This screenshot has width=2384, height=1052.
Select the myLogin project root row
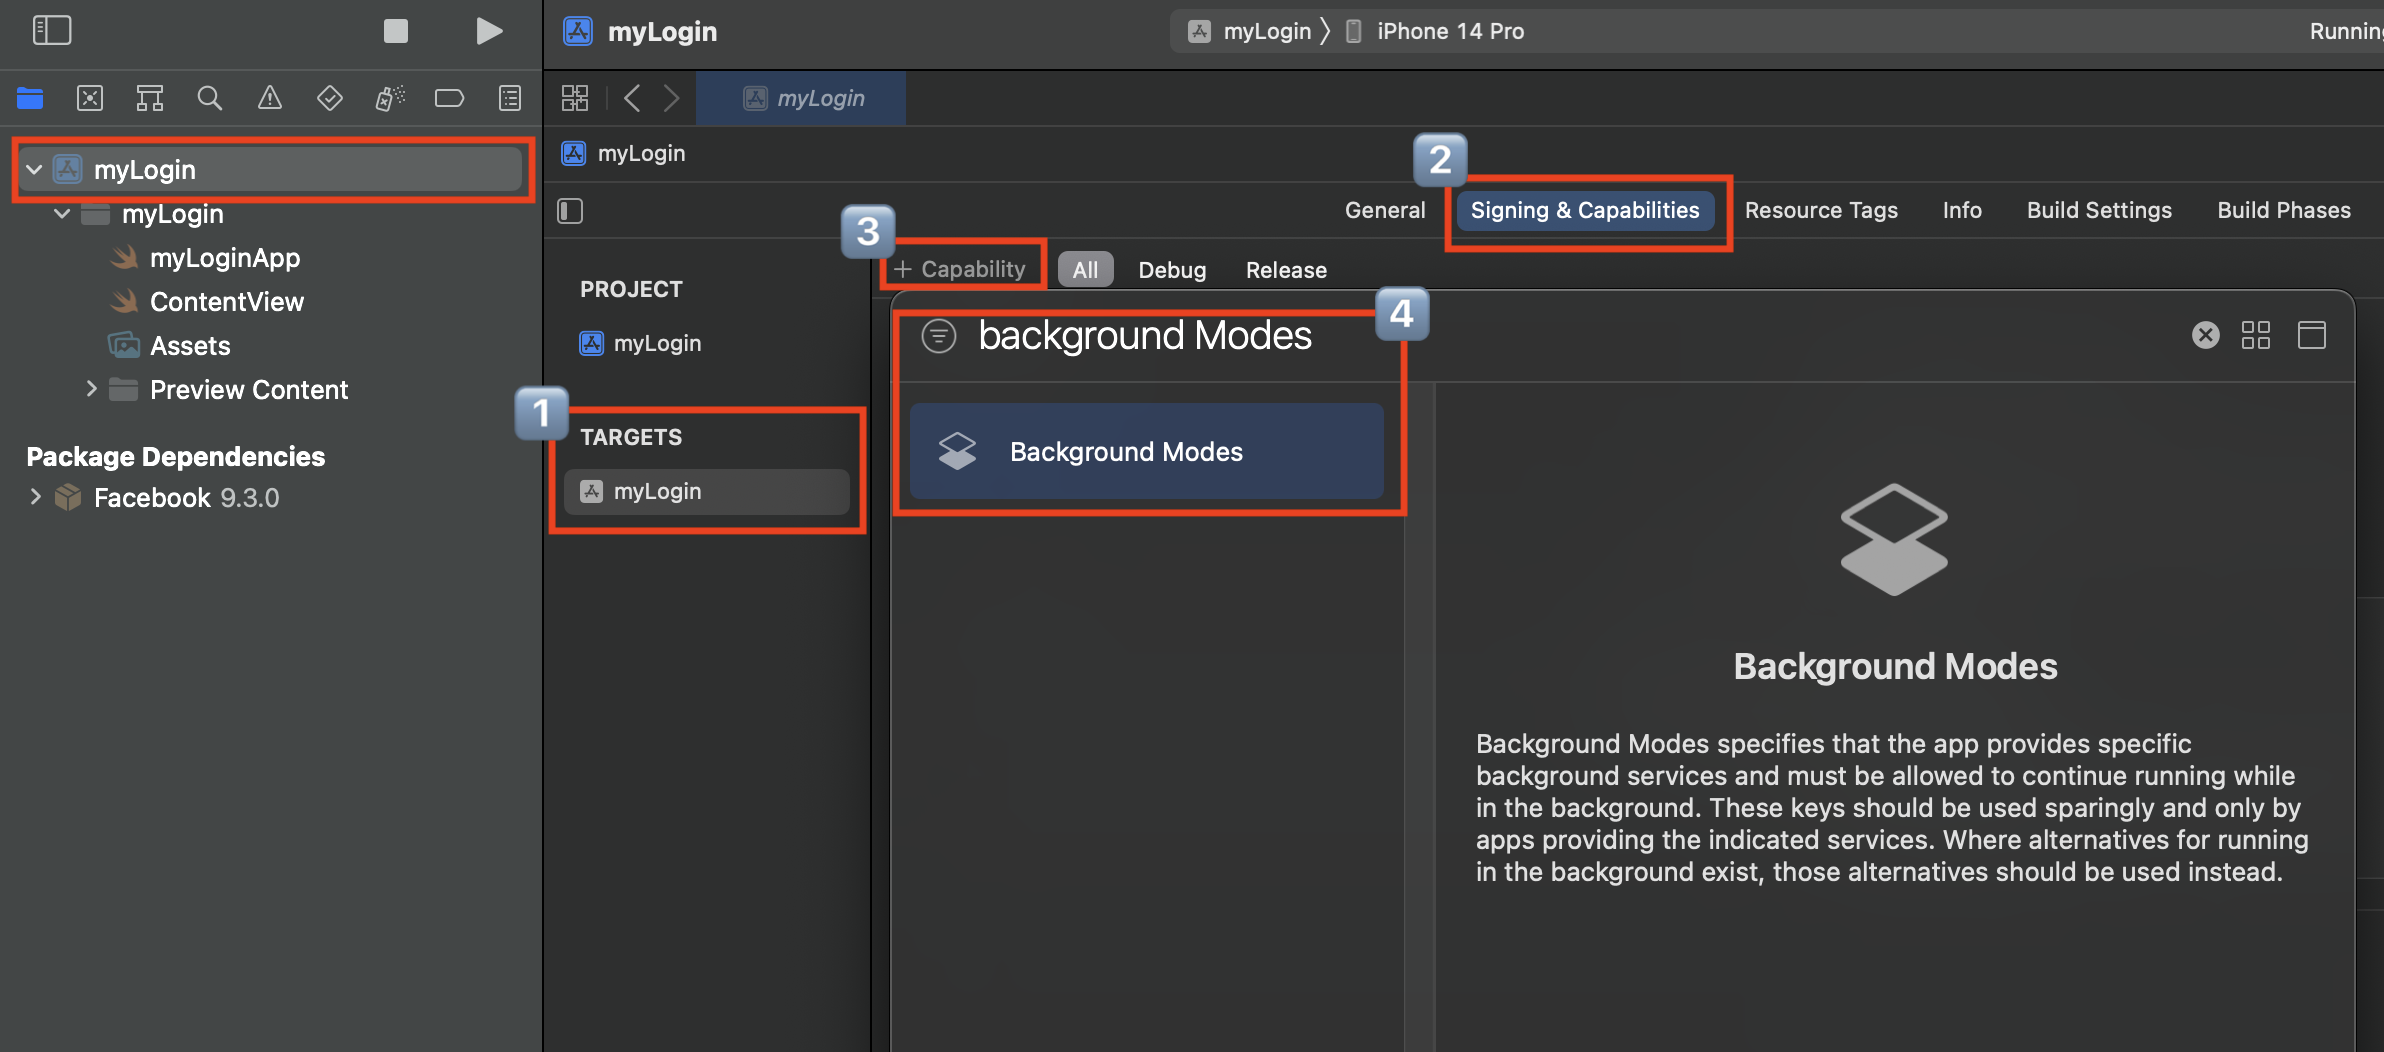click(270, 169)
